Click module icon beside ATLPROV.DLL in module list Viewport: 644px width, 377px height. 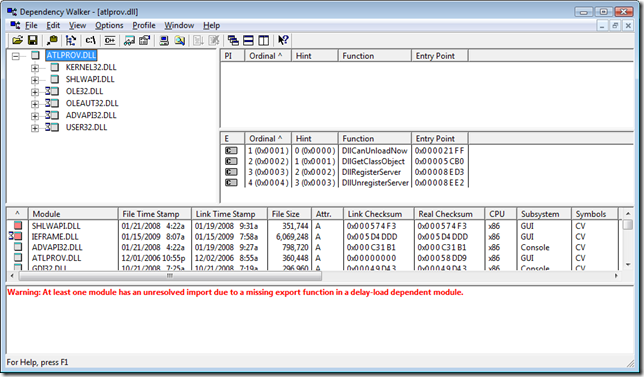tap(18, 257)
